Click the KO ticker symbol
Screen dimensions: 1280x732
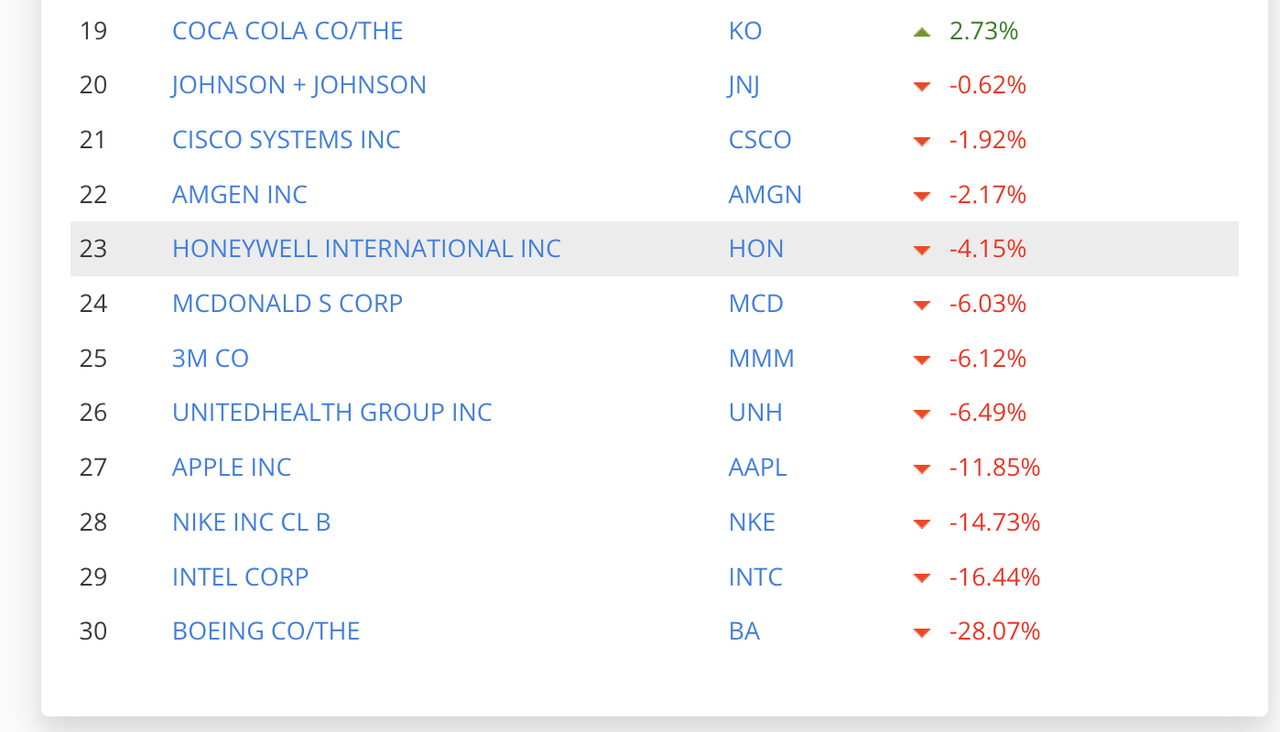click(x=745, y=31)
